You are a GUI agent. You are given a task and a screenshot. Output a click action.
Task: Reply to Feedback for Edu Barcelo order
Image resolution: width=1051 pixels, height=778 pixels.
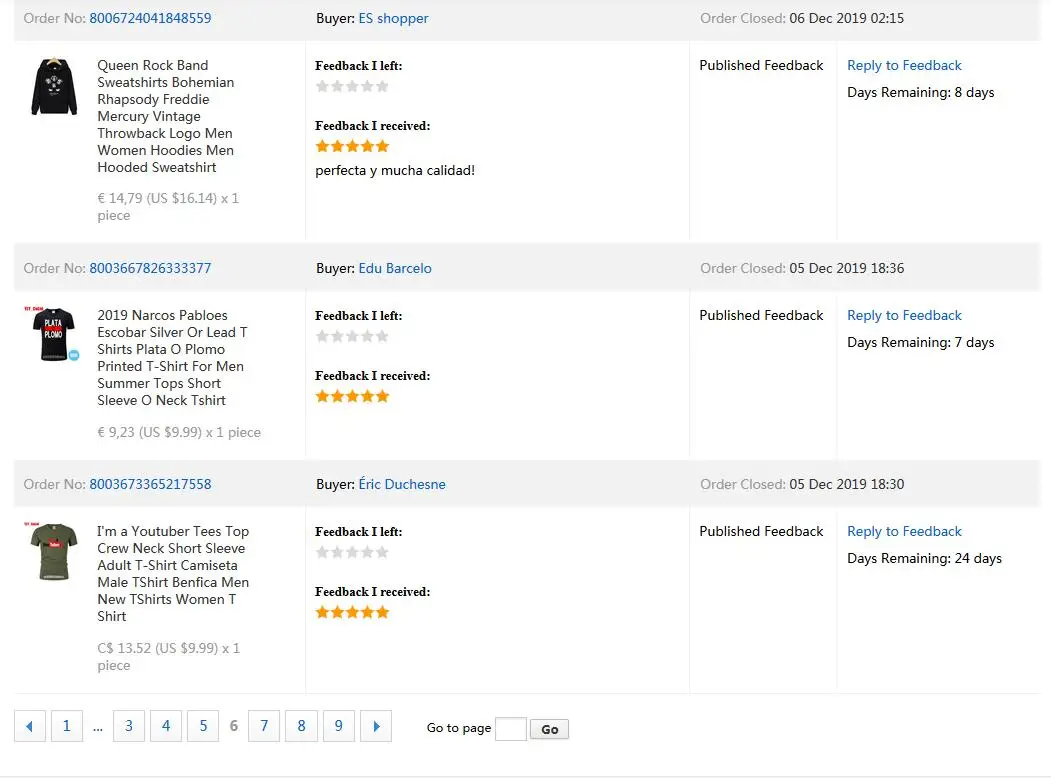tap(904, 315)
